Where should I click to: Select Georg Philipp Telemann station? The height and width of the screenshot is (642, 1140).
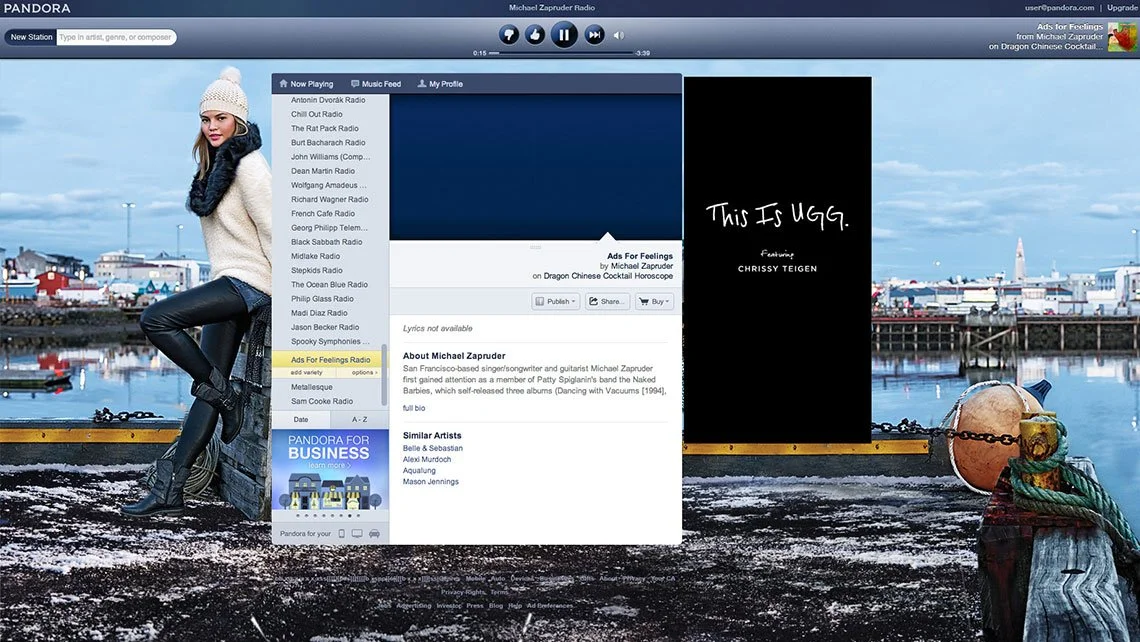click(x=328, y=228)
